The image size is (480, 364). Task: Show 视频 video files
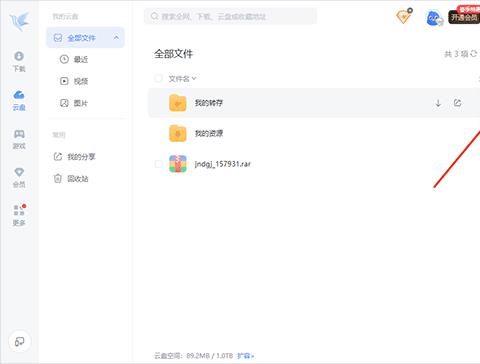point(74,81)
